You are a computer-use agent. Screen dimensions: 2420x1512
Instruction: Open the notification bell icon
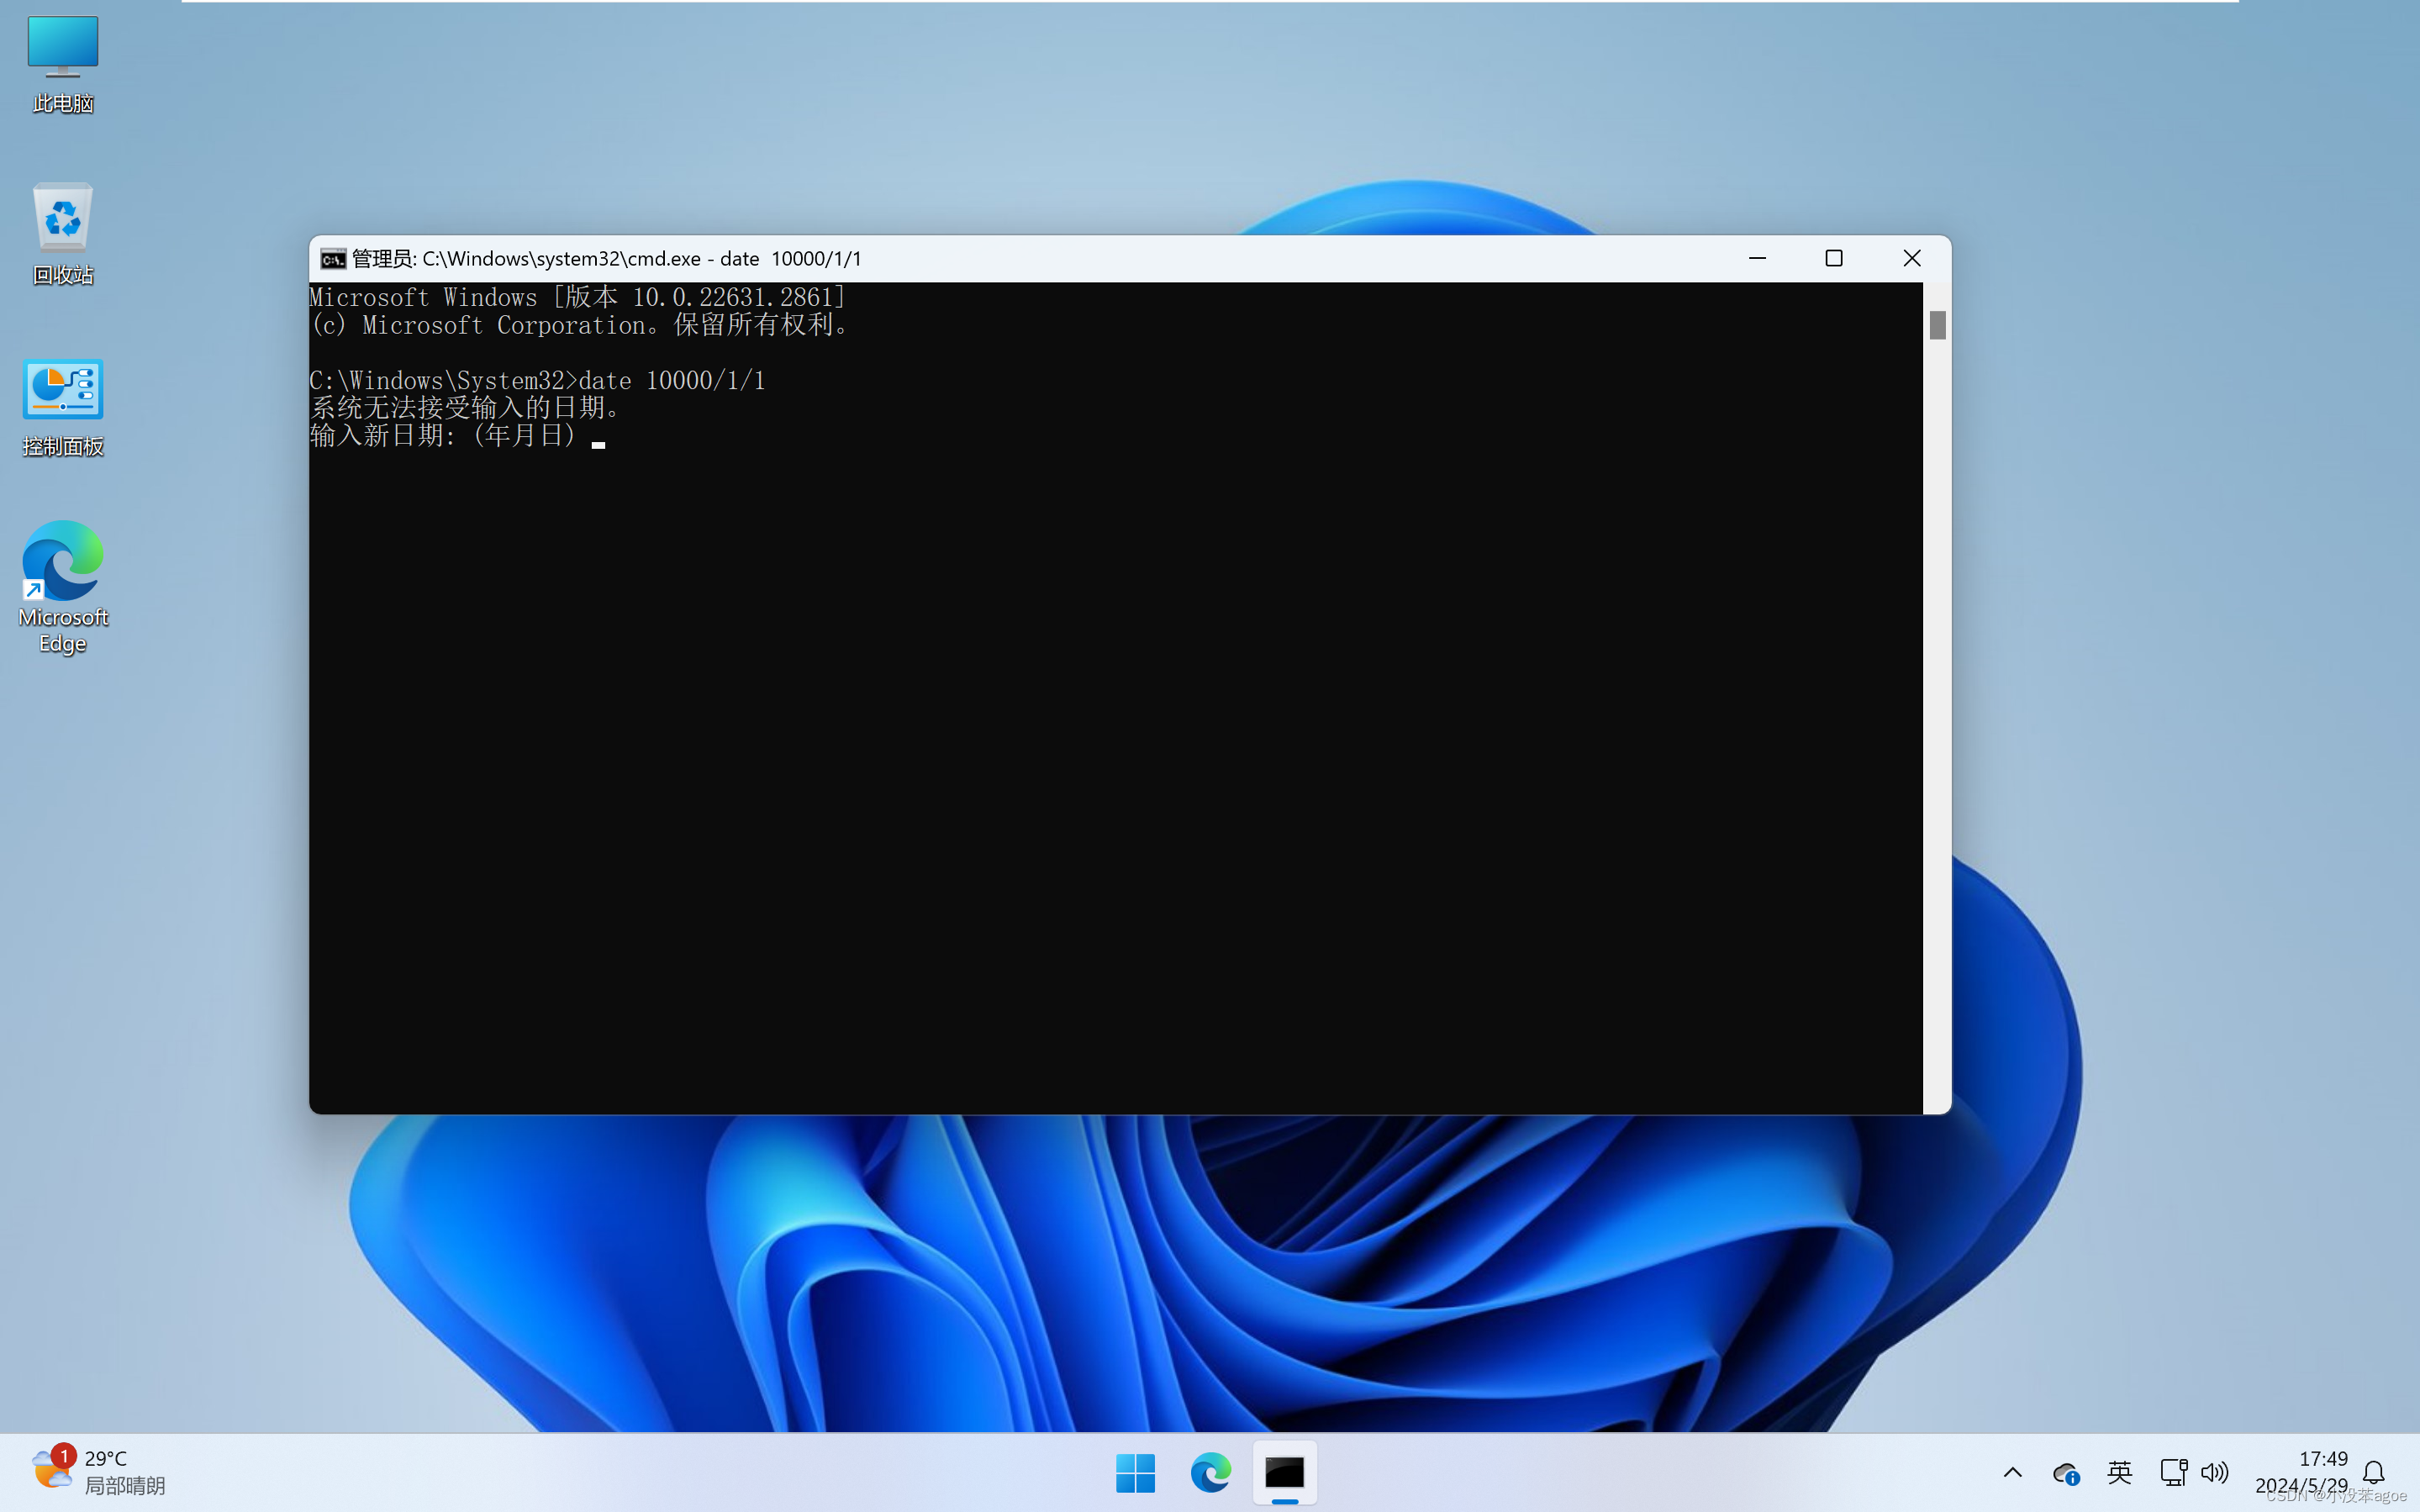pyautogui.click(x=2373, y=1472)
